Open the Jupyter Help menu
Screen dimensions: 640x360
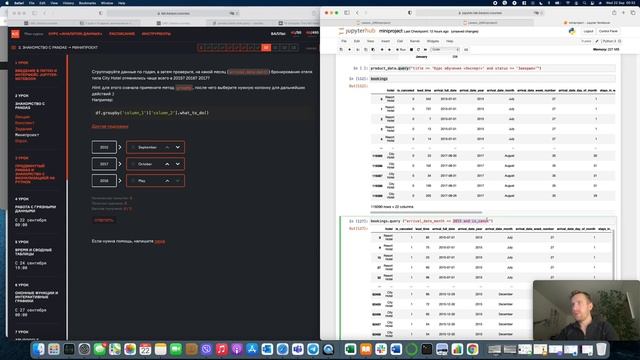(449, 41)
